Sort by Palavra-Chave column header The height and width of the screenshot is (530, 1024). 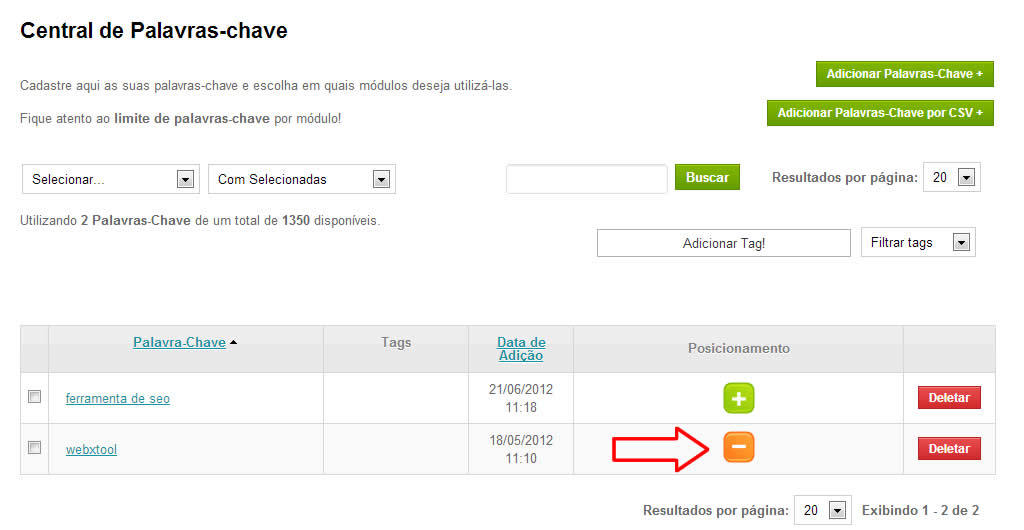tap(180, 342)
